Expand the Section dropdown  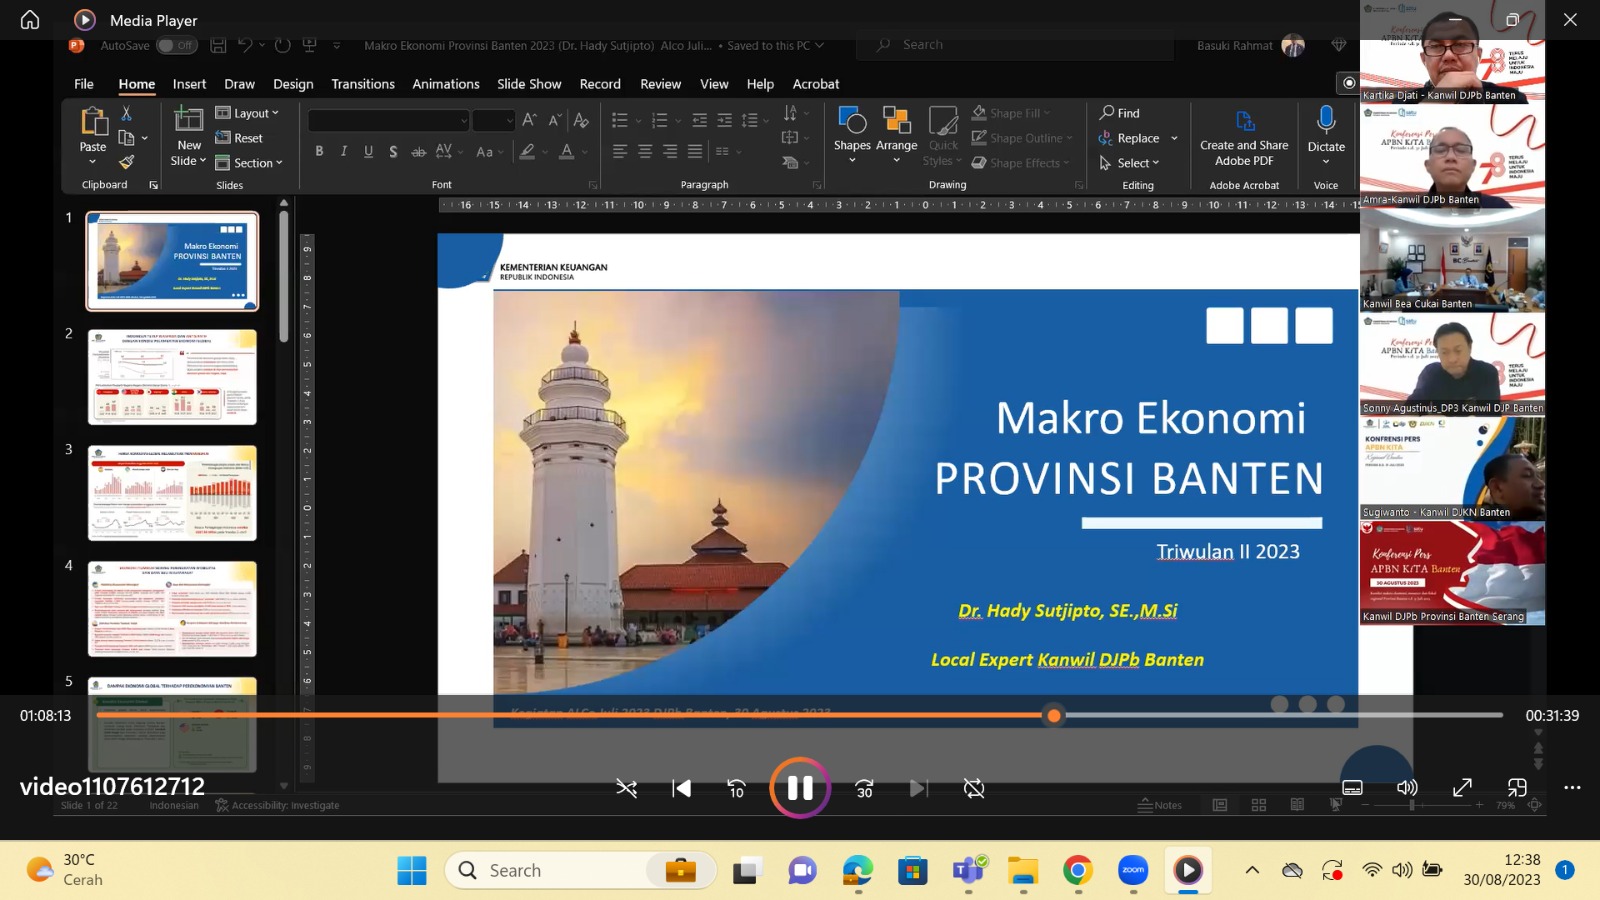point(250,163)
